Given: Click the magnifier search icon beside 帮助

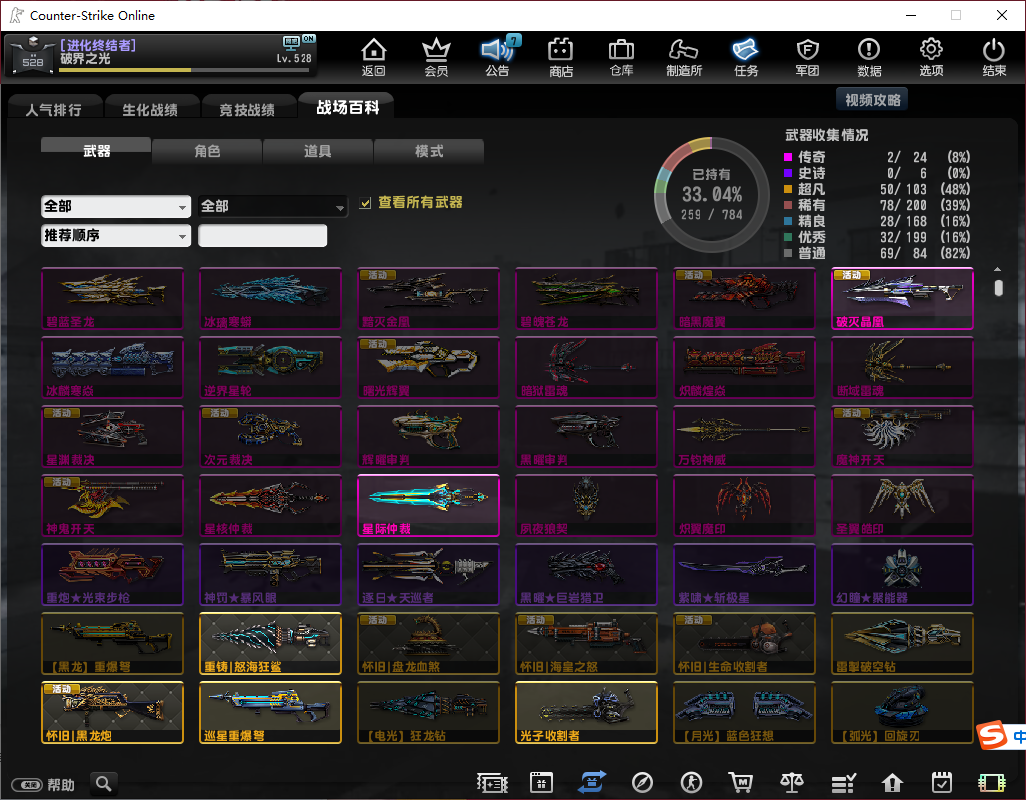Looking at the screenshot, I should (x=103, y=783).
